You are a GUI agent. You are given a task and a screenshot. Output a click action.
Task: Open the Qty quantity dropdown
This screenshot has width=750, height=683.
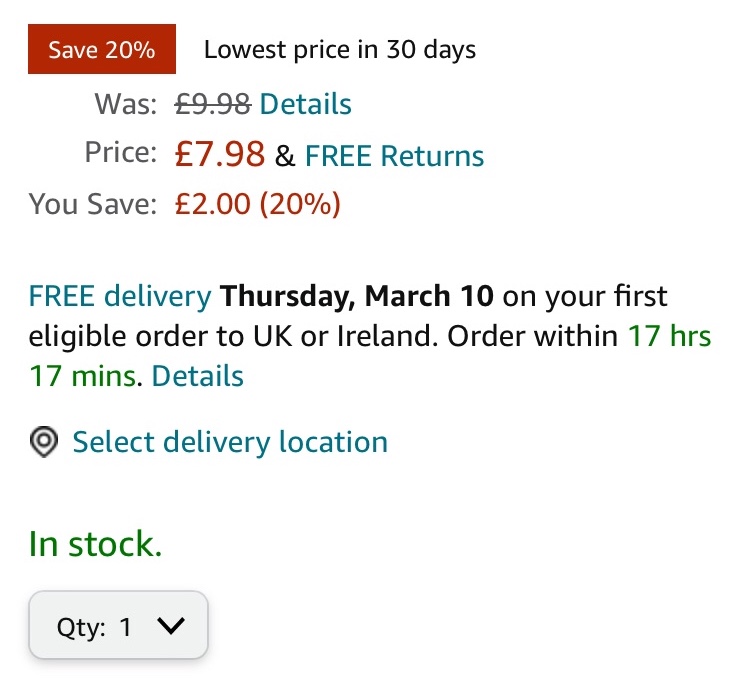pos(118,625)
